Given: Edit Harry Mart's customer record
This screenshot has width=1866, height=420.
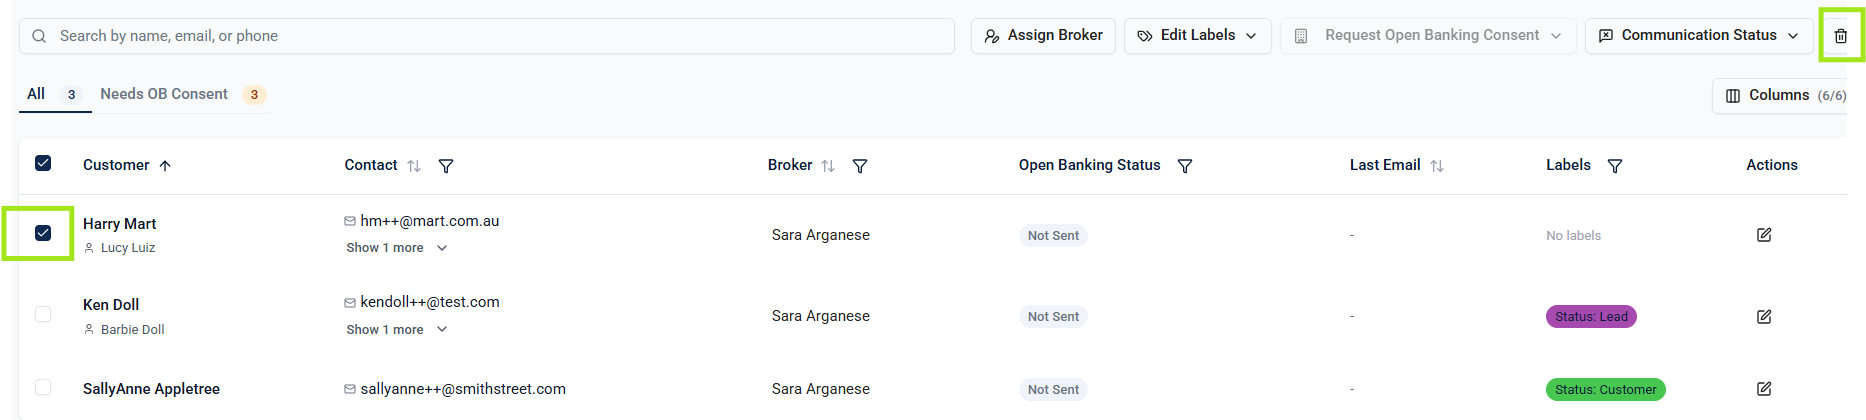Looking at the screenshot, I should [1764, 235].
